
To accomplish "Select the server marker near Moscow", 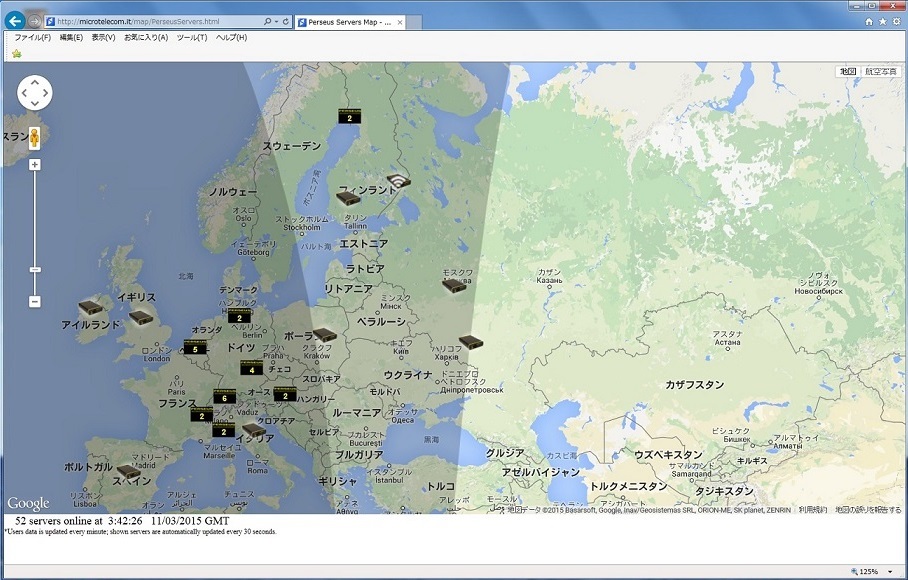I will [454, 285].
